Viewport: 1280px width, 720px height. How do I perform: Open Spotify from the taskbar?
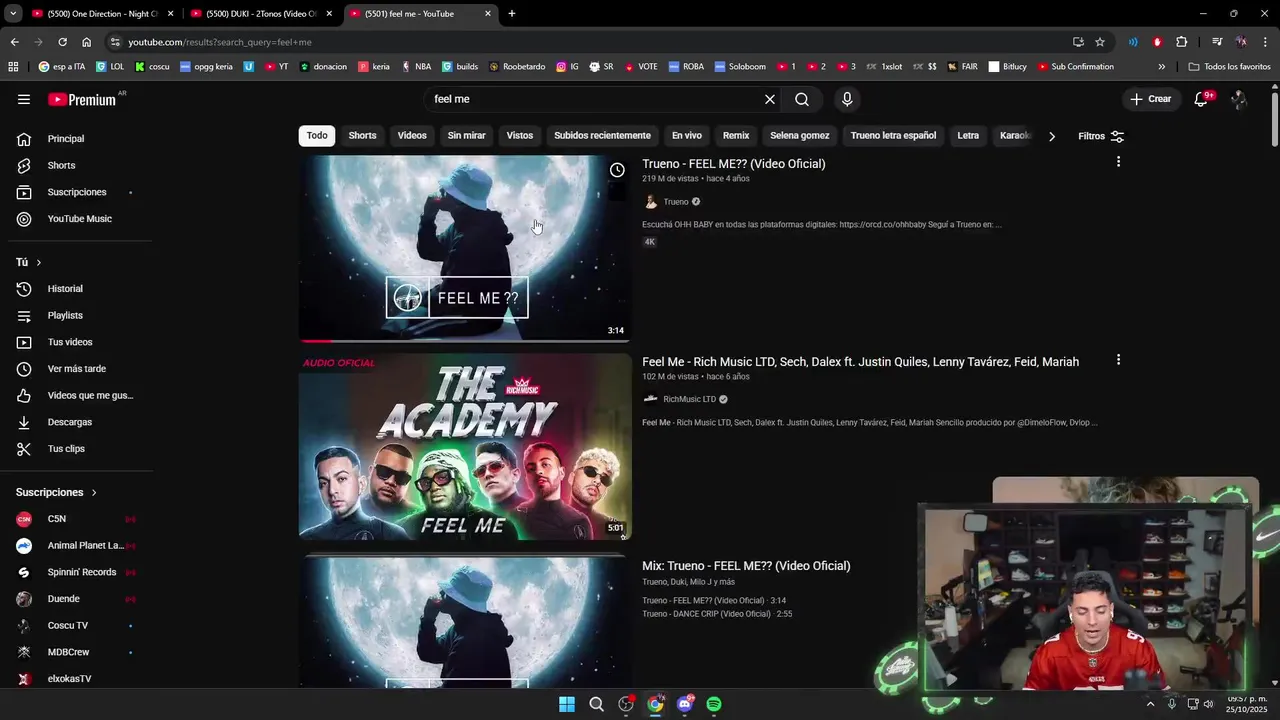coord(714,704)
